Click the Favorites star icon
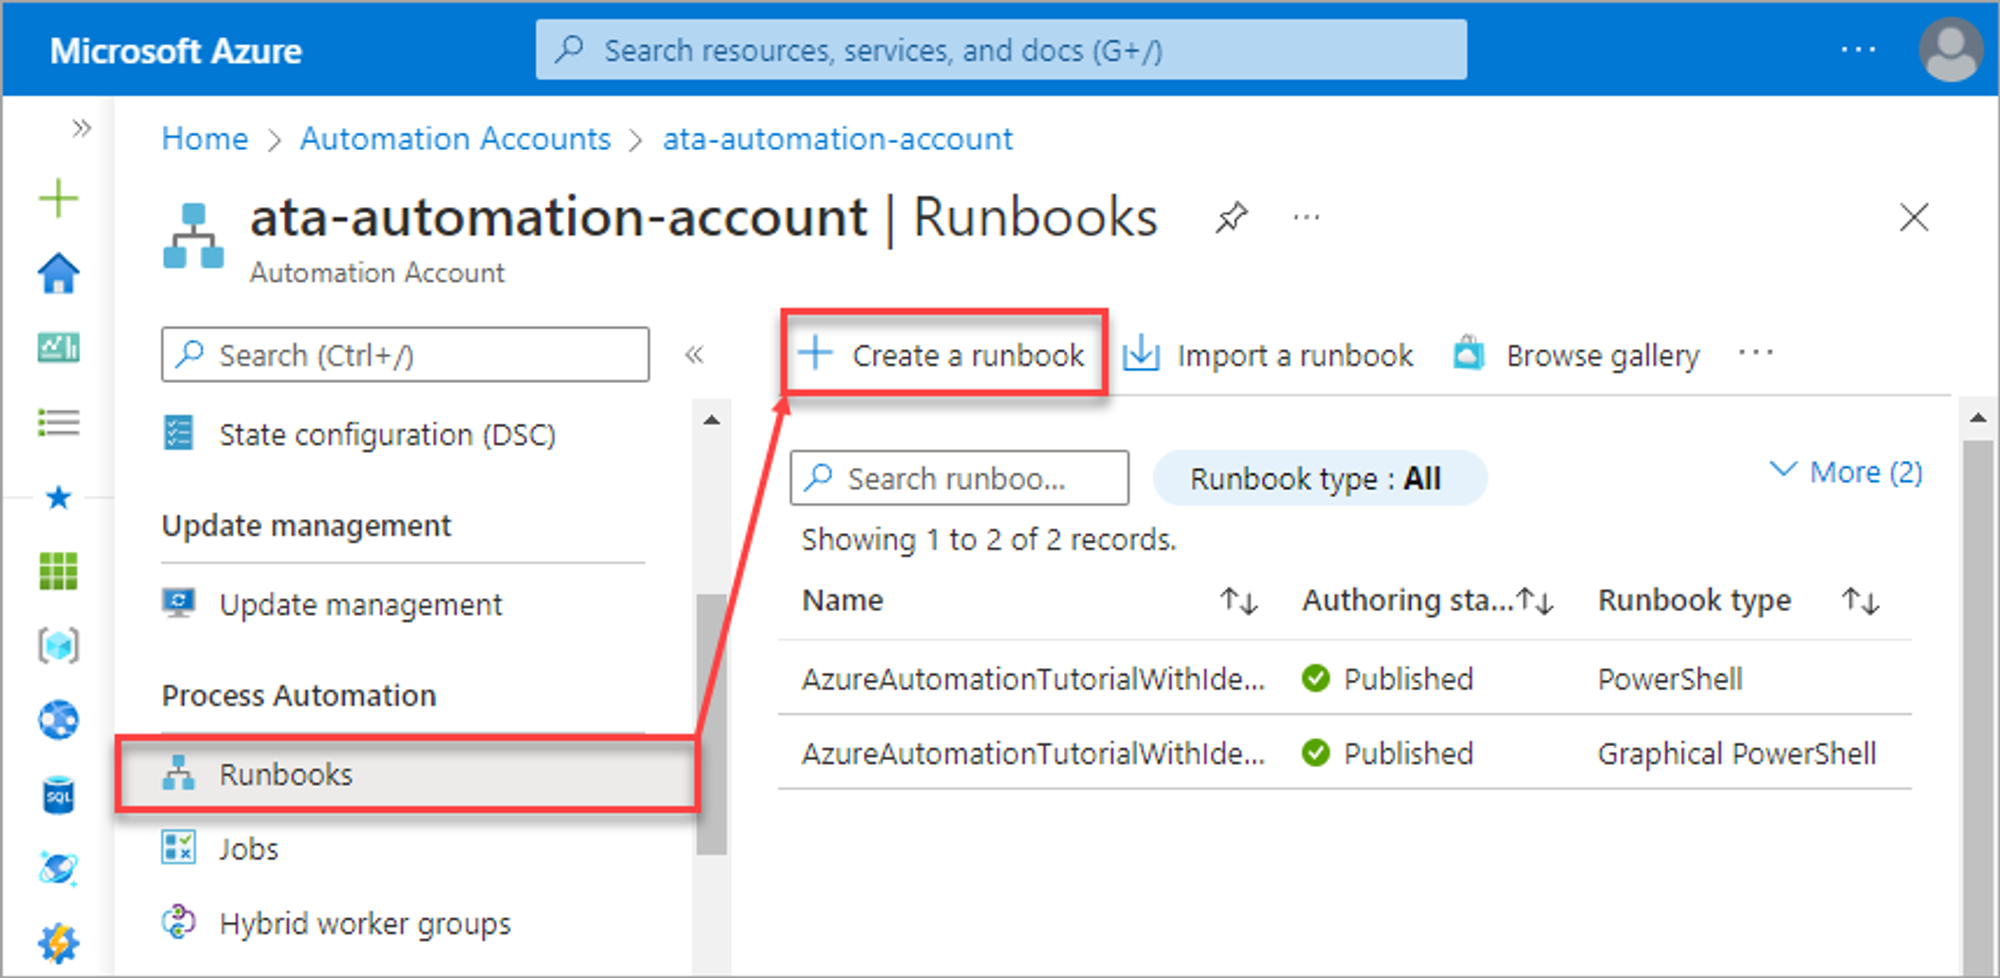Image resolution: width=2000 pixels, height=978 pixels. pos(58,497)
